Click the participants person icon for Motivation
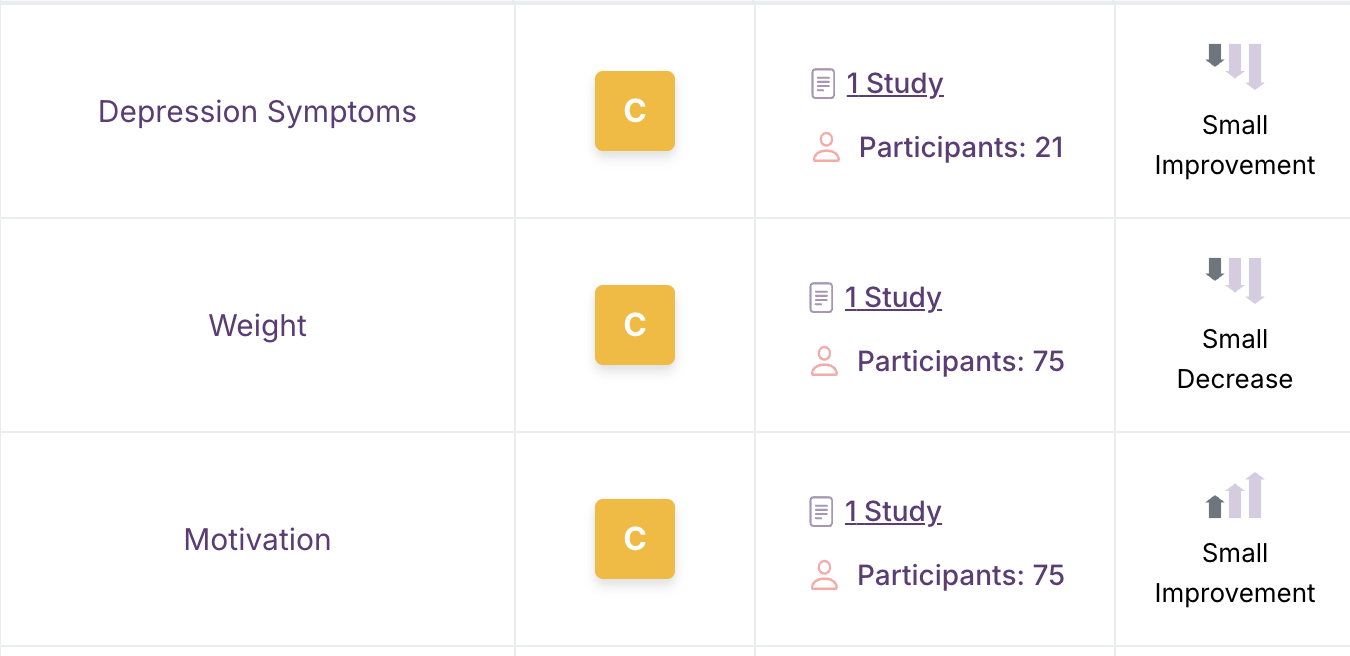This screenshot has height=656, width=1350. (x=824, y=575)
